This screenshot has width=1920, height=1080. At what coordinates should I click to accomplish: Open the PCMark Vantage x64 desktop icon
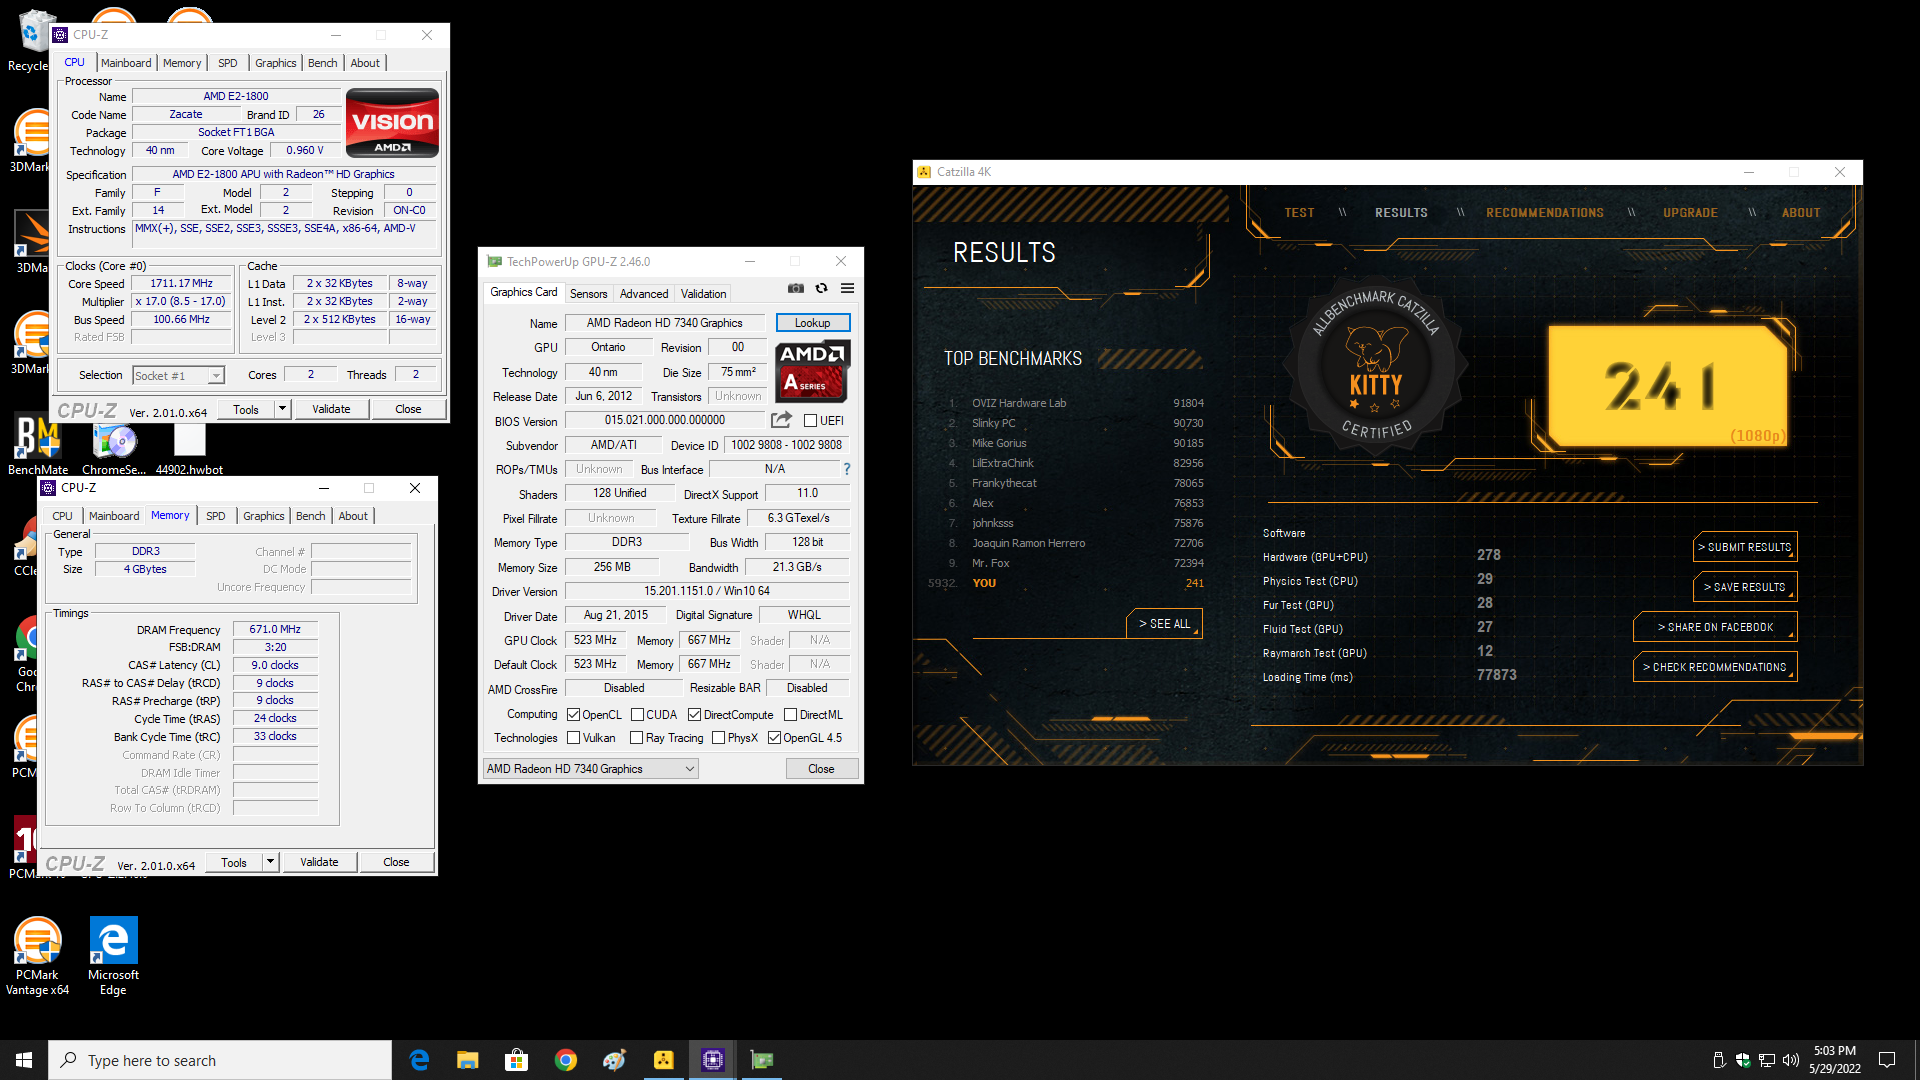click(37, 957)
